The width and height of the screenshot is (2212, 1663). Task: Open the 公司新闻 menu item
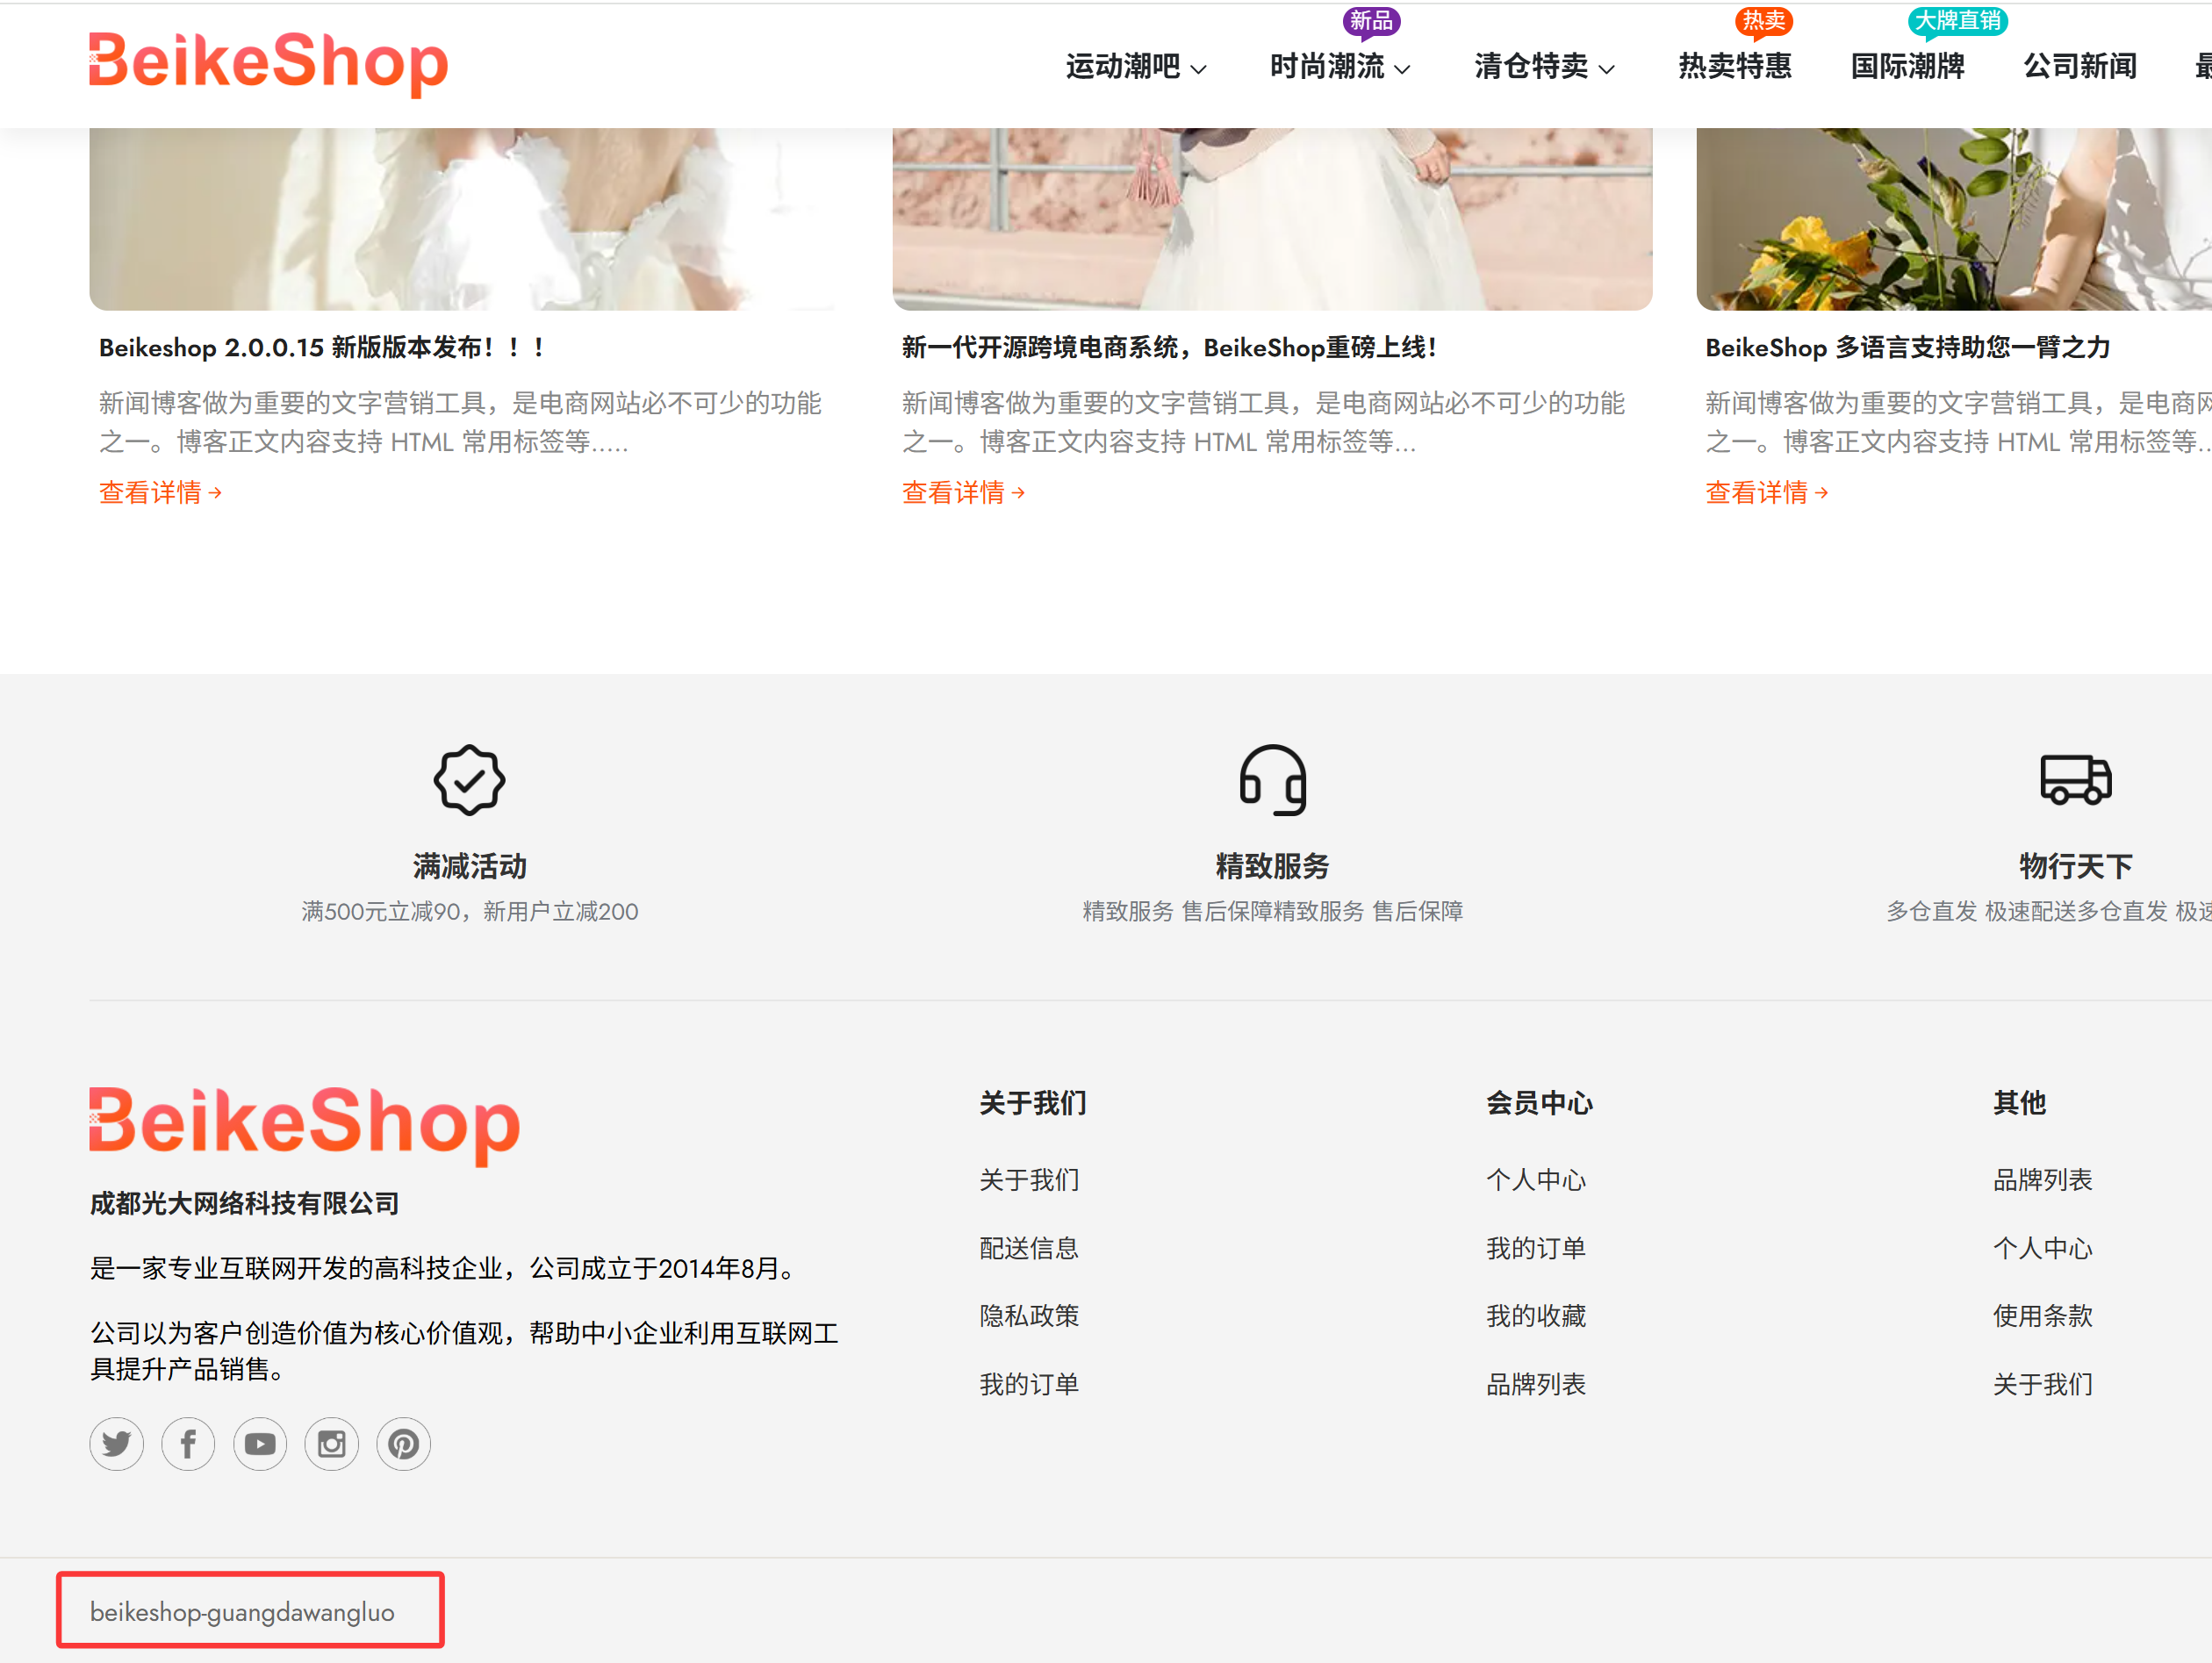[2079, 66]
